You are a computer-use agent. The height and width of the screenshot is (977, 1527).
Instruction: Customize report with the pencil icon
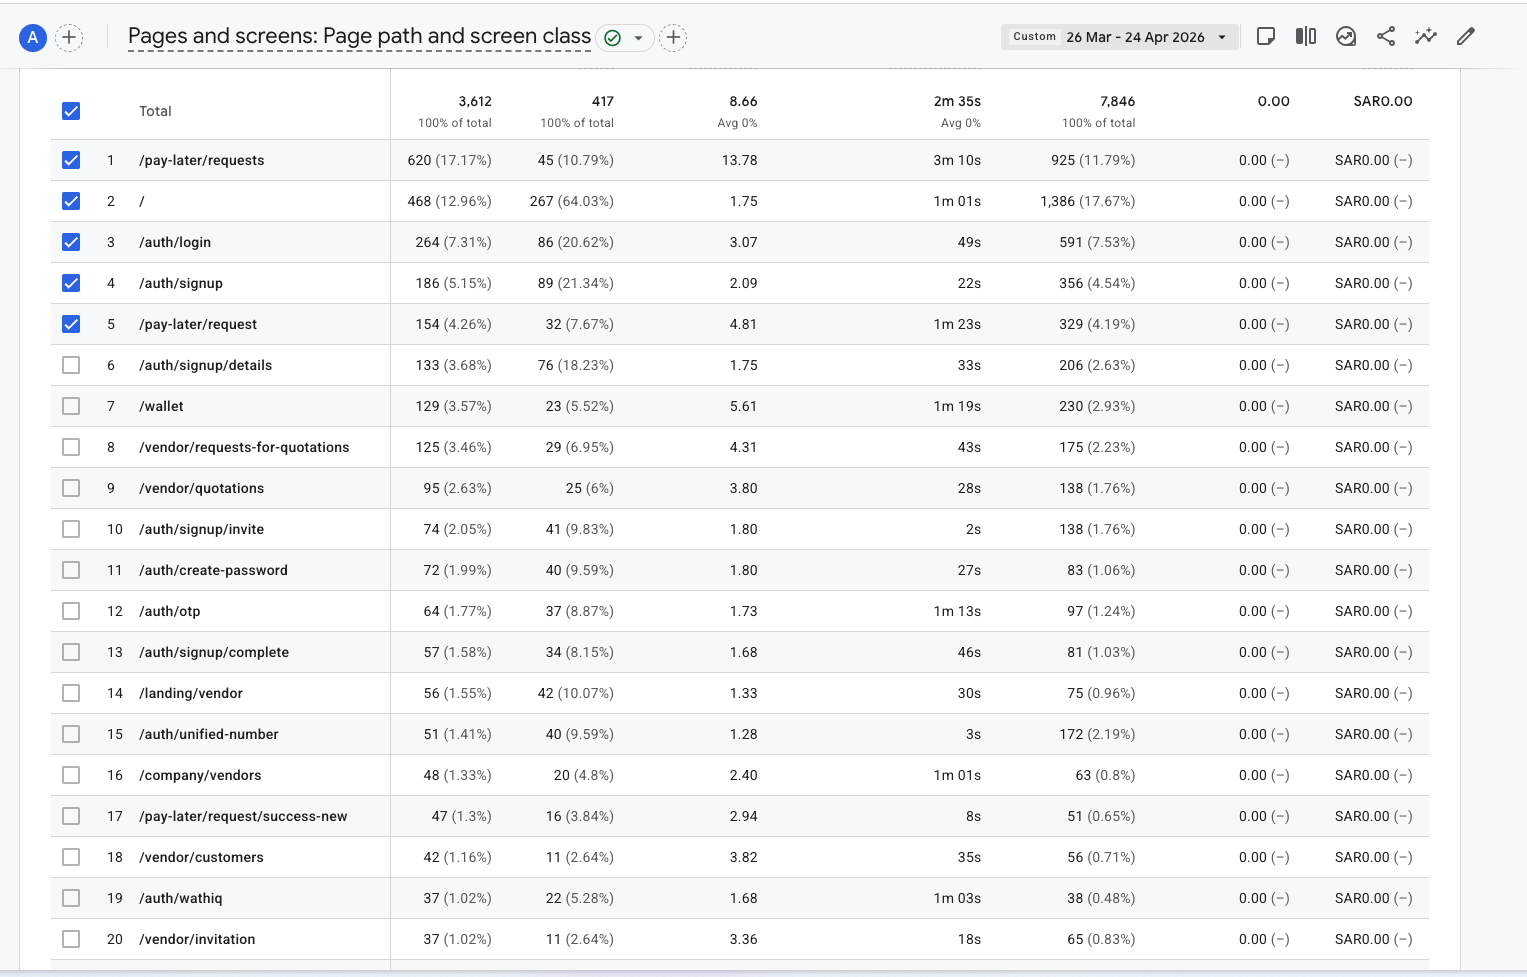[1466, 37]
